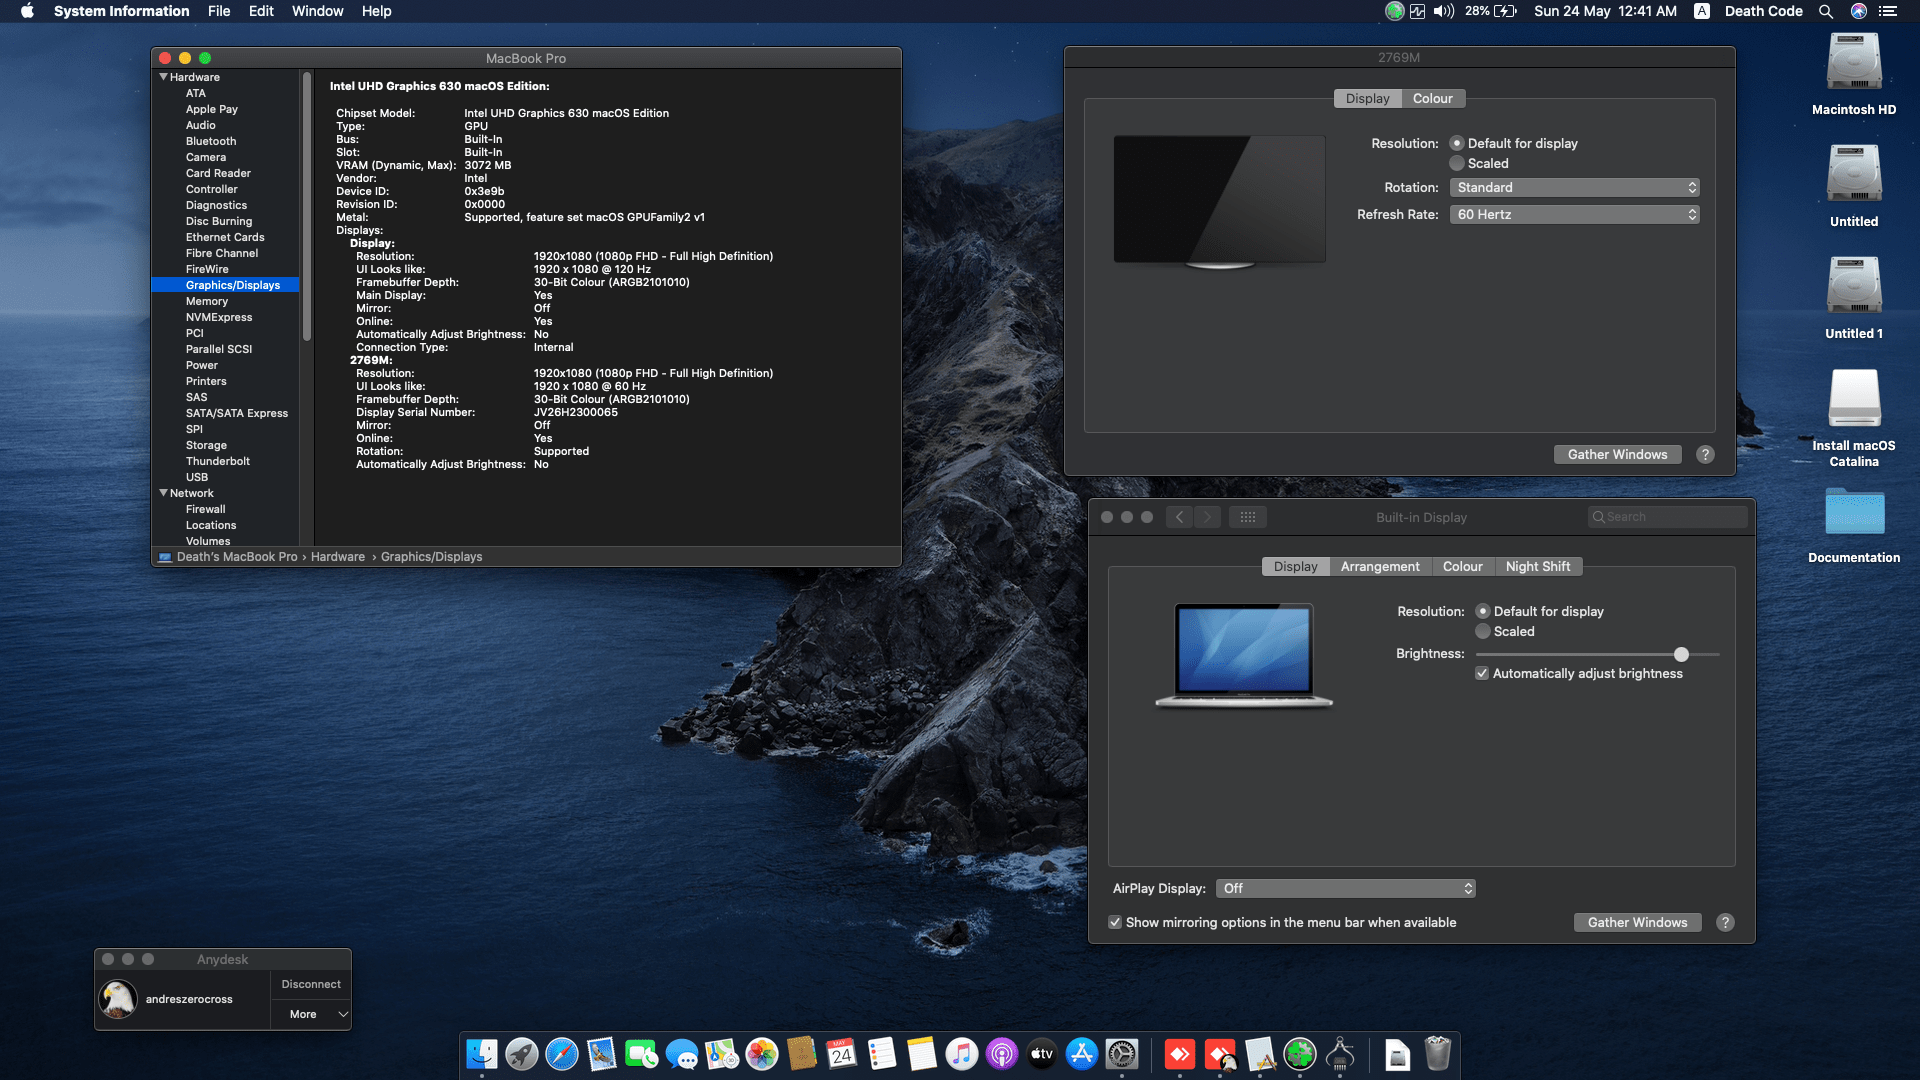Viewport: 1920px width, 1080px height.
Task: Open Safari from the Dock
Action: (563, 1054)
